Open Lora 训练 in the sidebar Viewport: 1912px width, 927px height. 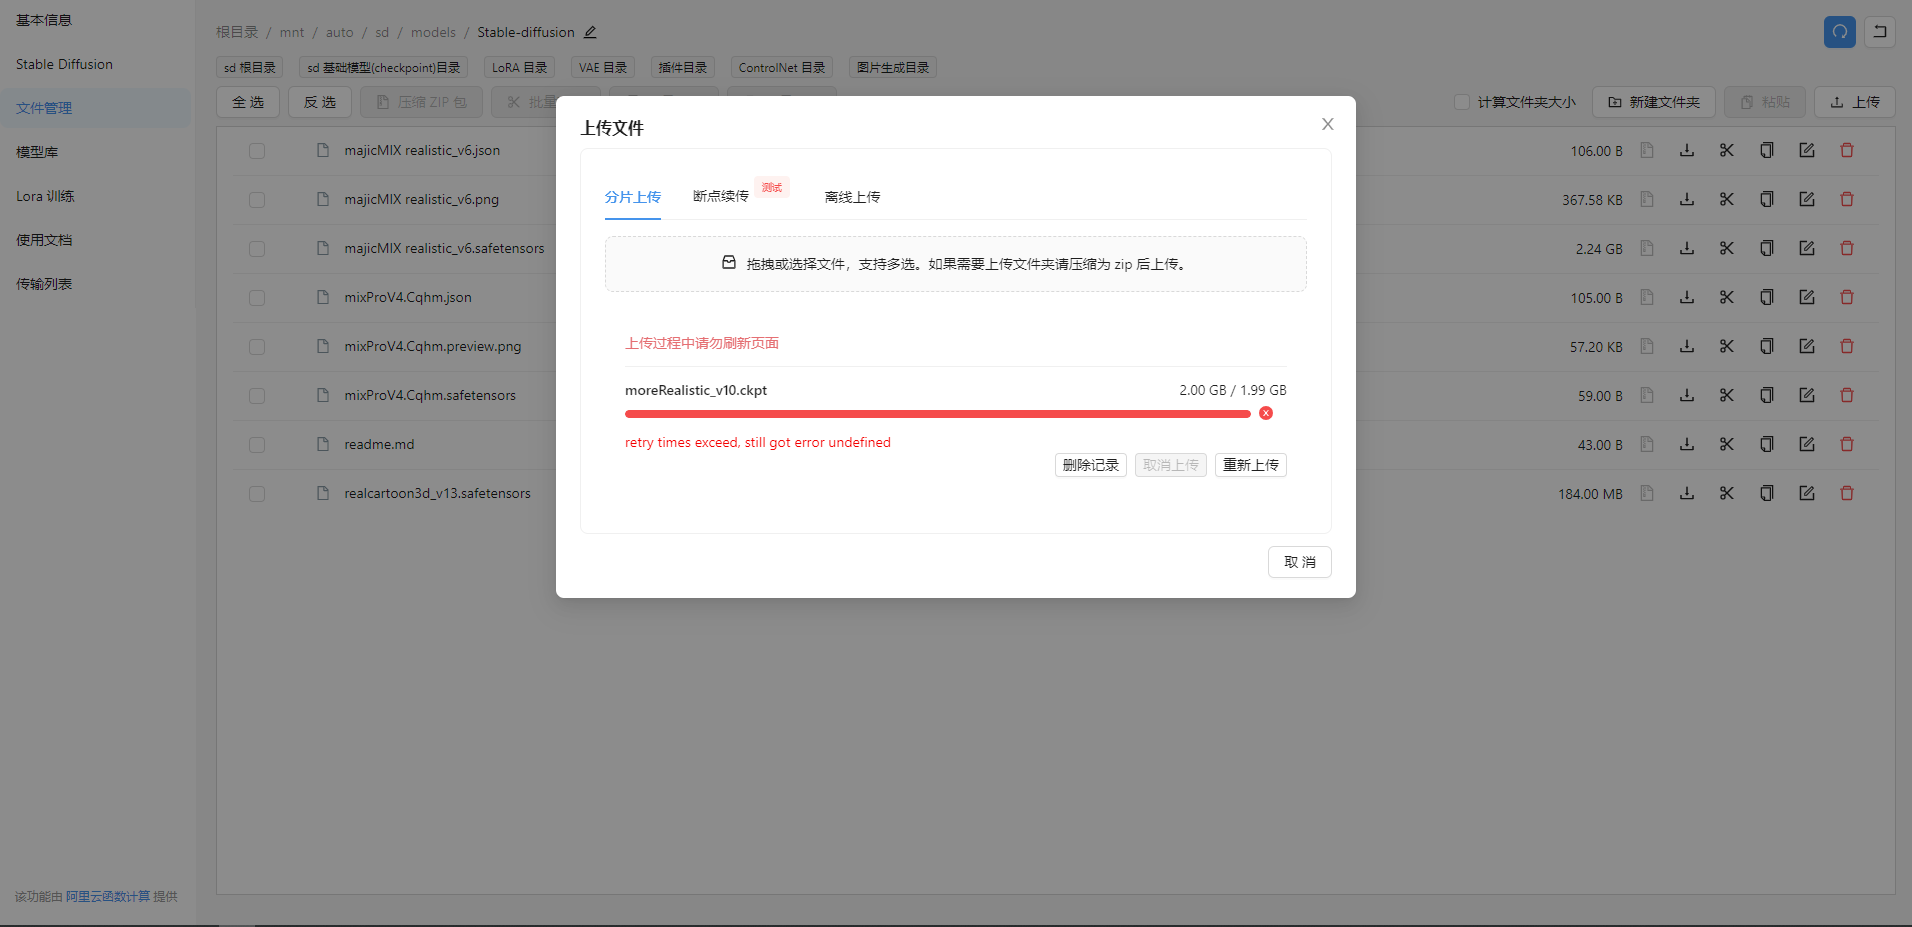[x=45, y=196]
